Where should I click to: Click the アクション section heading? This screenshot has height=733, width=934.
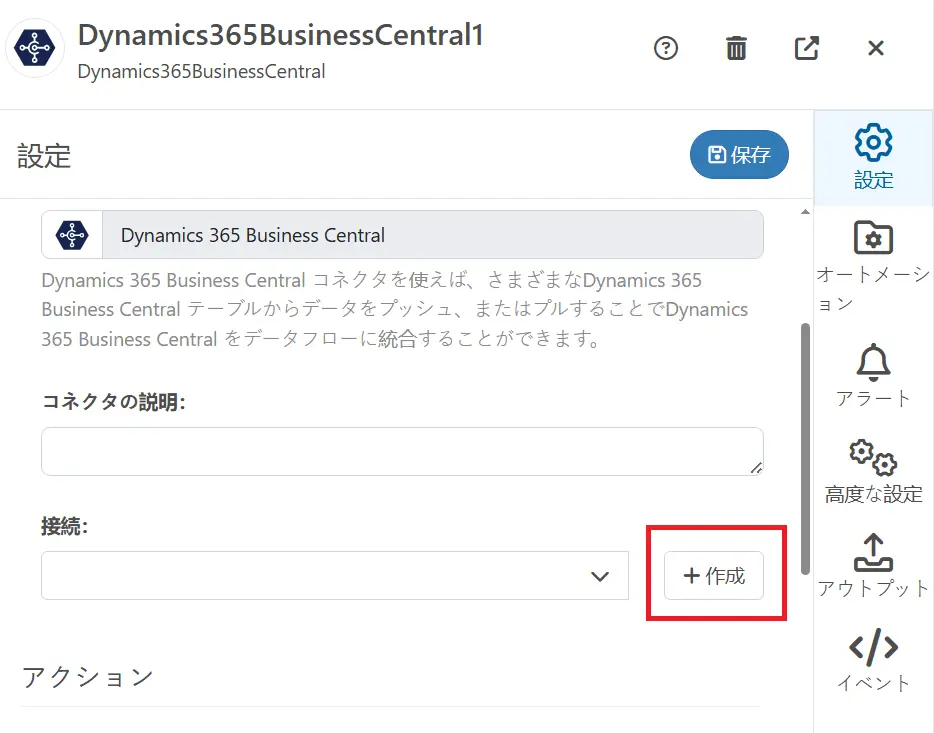[x=88, y=678]
